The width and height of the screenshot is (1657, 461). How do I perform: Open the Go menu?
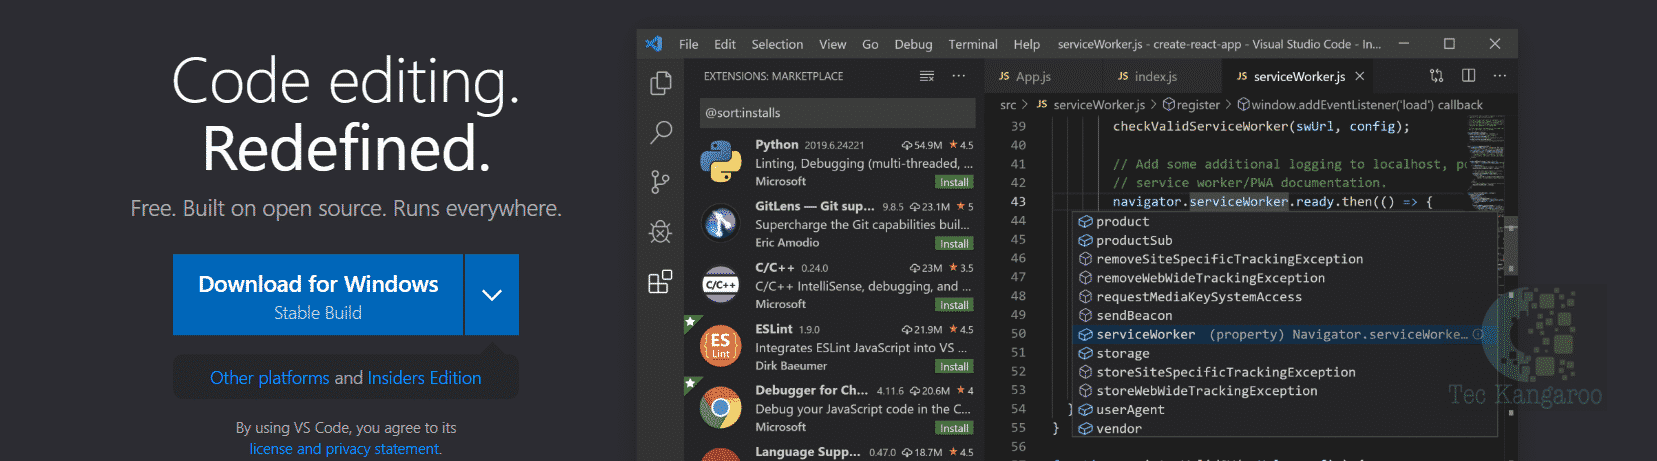tap(870, 44)
